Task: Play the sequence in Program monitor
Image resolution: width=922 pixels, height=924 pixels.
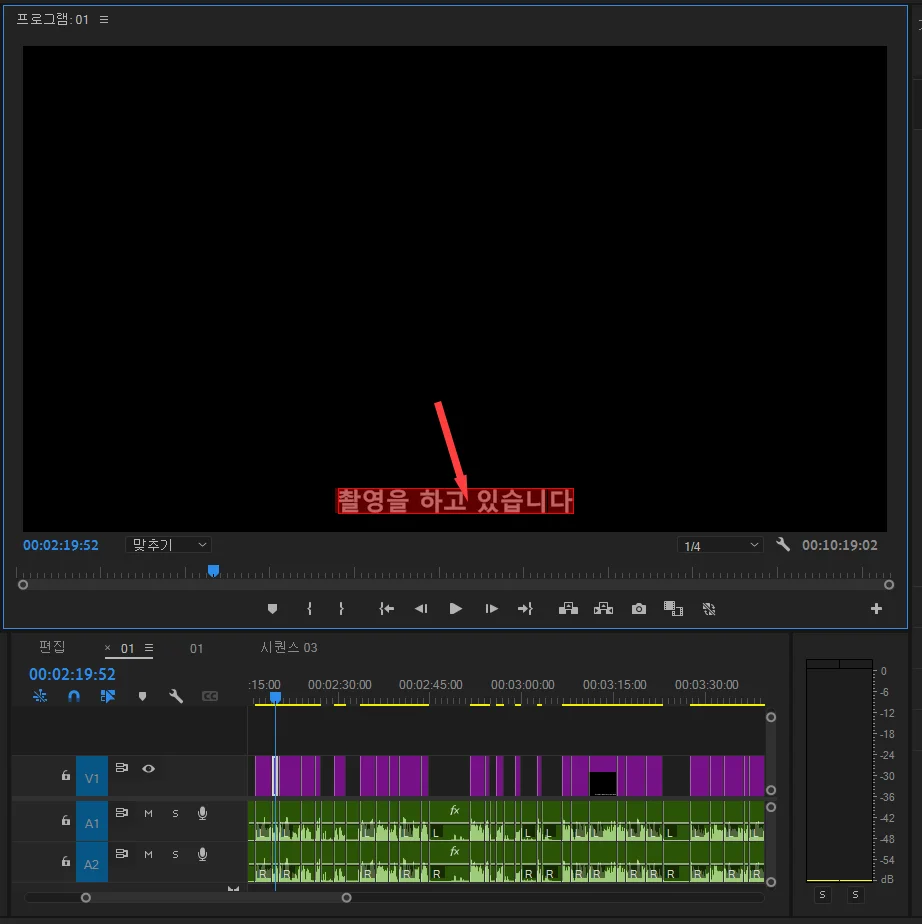Action: [x=455, y=609]
